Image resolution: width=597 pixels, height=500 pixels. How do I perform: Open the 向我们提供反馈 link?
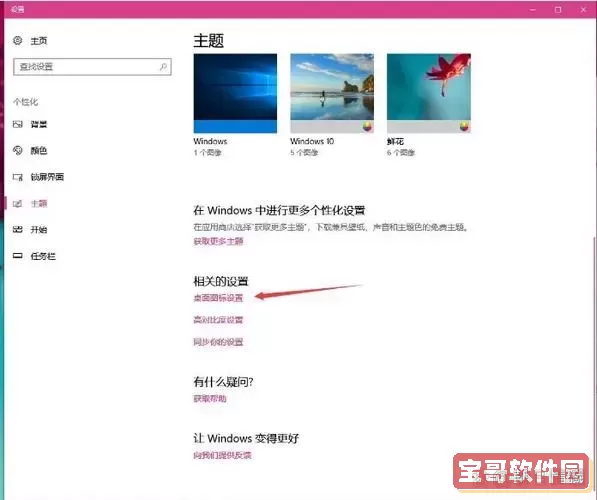tap(222, 455)
